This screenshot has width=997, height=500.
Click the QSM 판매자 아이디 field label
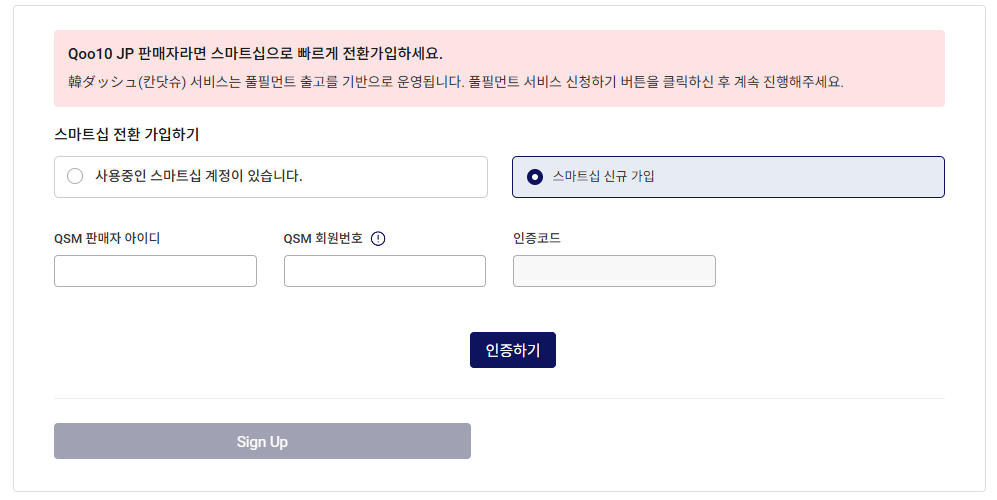click(x=107, y=239)
